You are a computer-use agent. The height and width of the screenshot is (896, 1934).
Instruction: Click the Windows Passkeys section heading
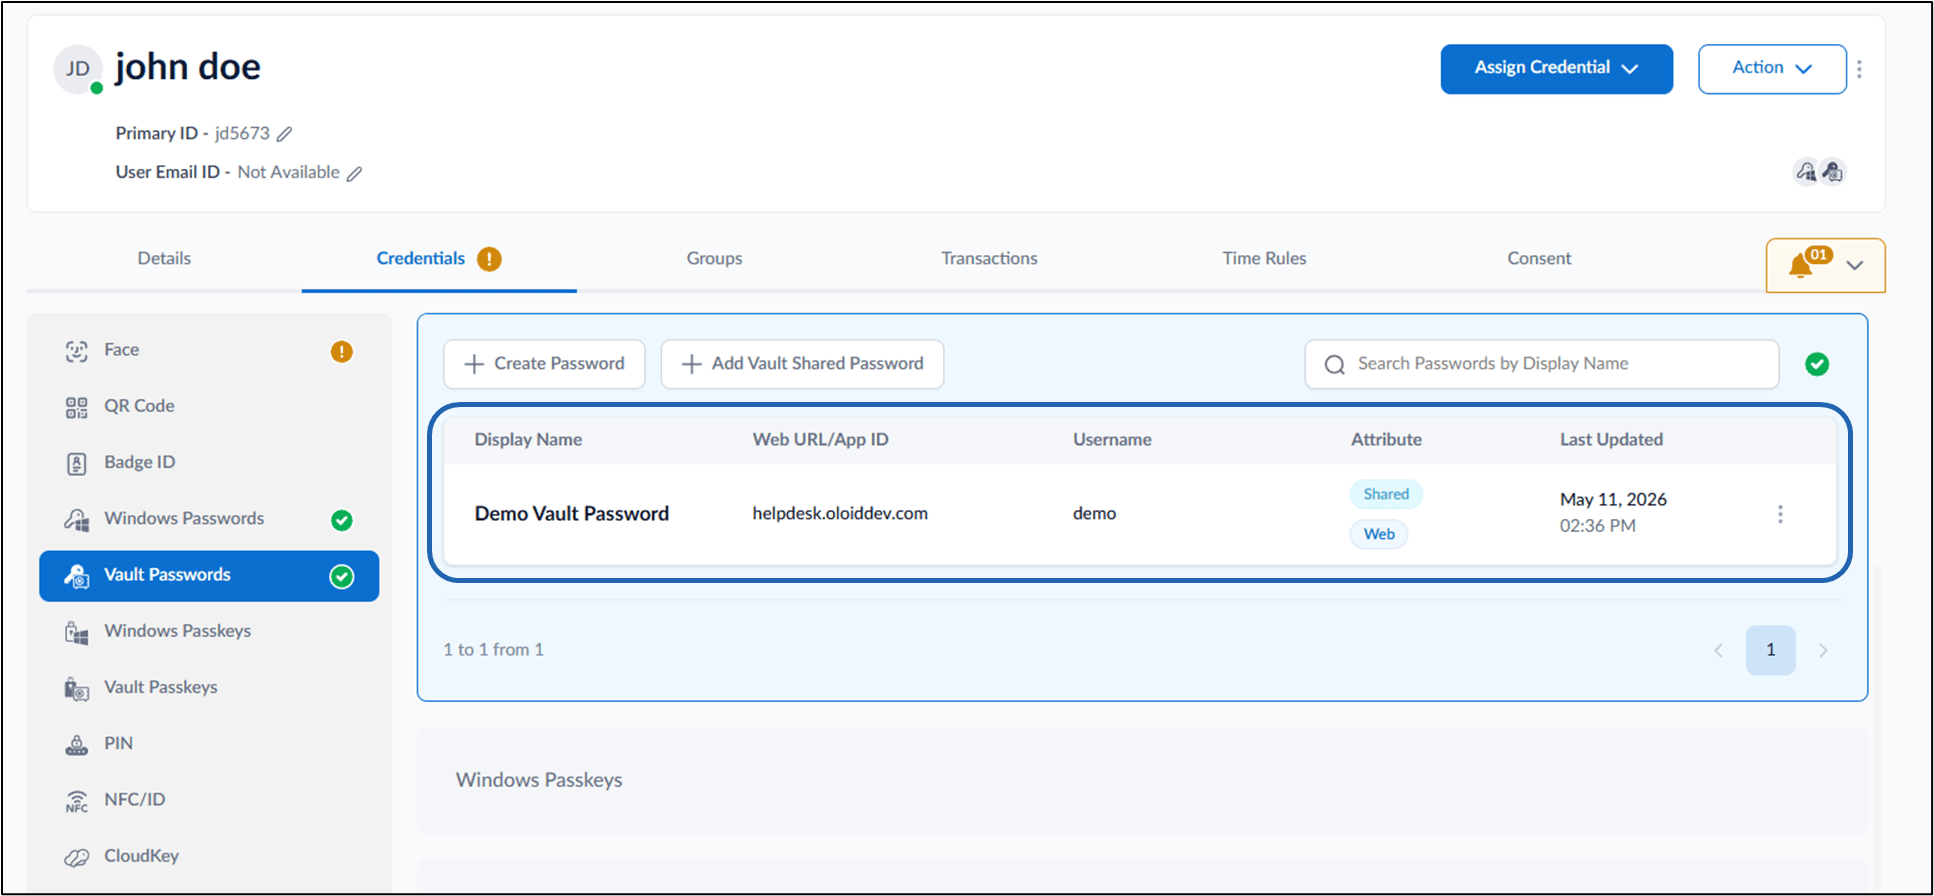click(x=539, y=780)
